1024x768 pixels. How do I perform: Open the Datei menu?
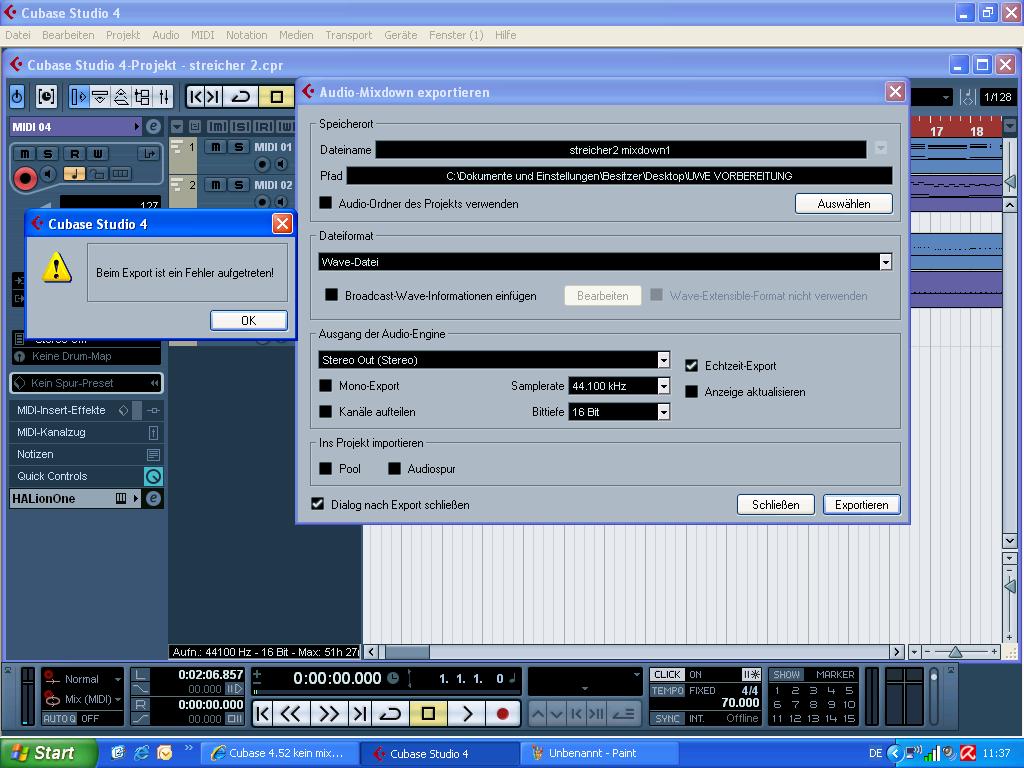point(18,35)
